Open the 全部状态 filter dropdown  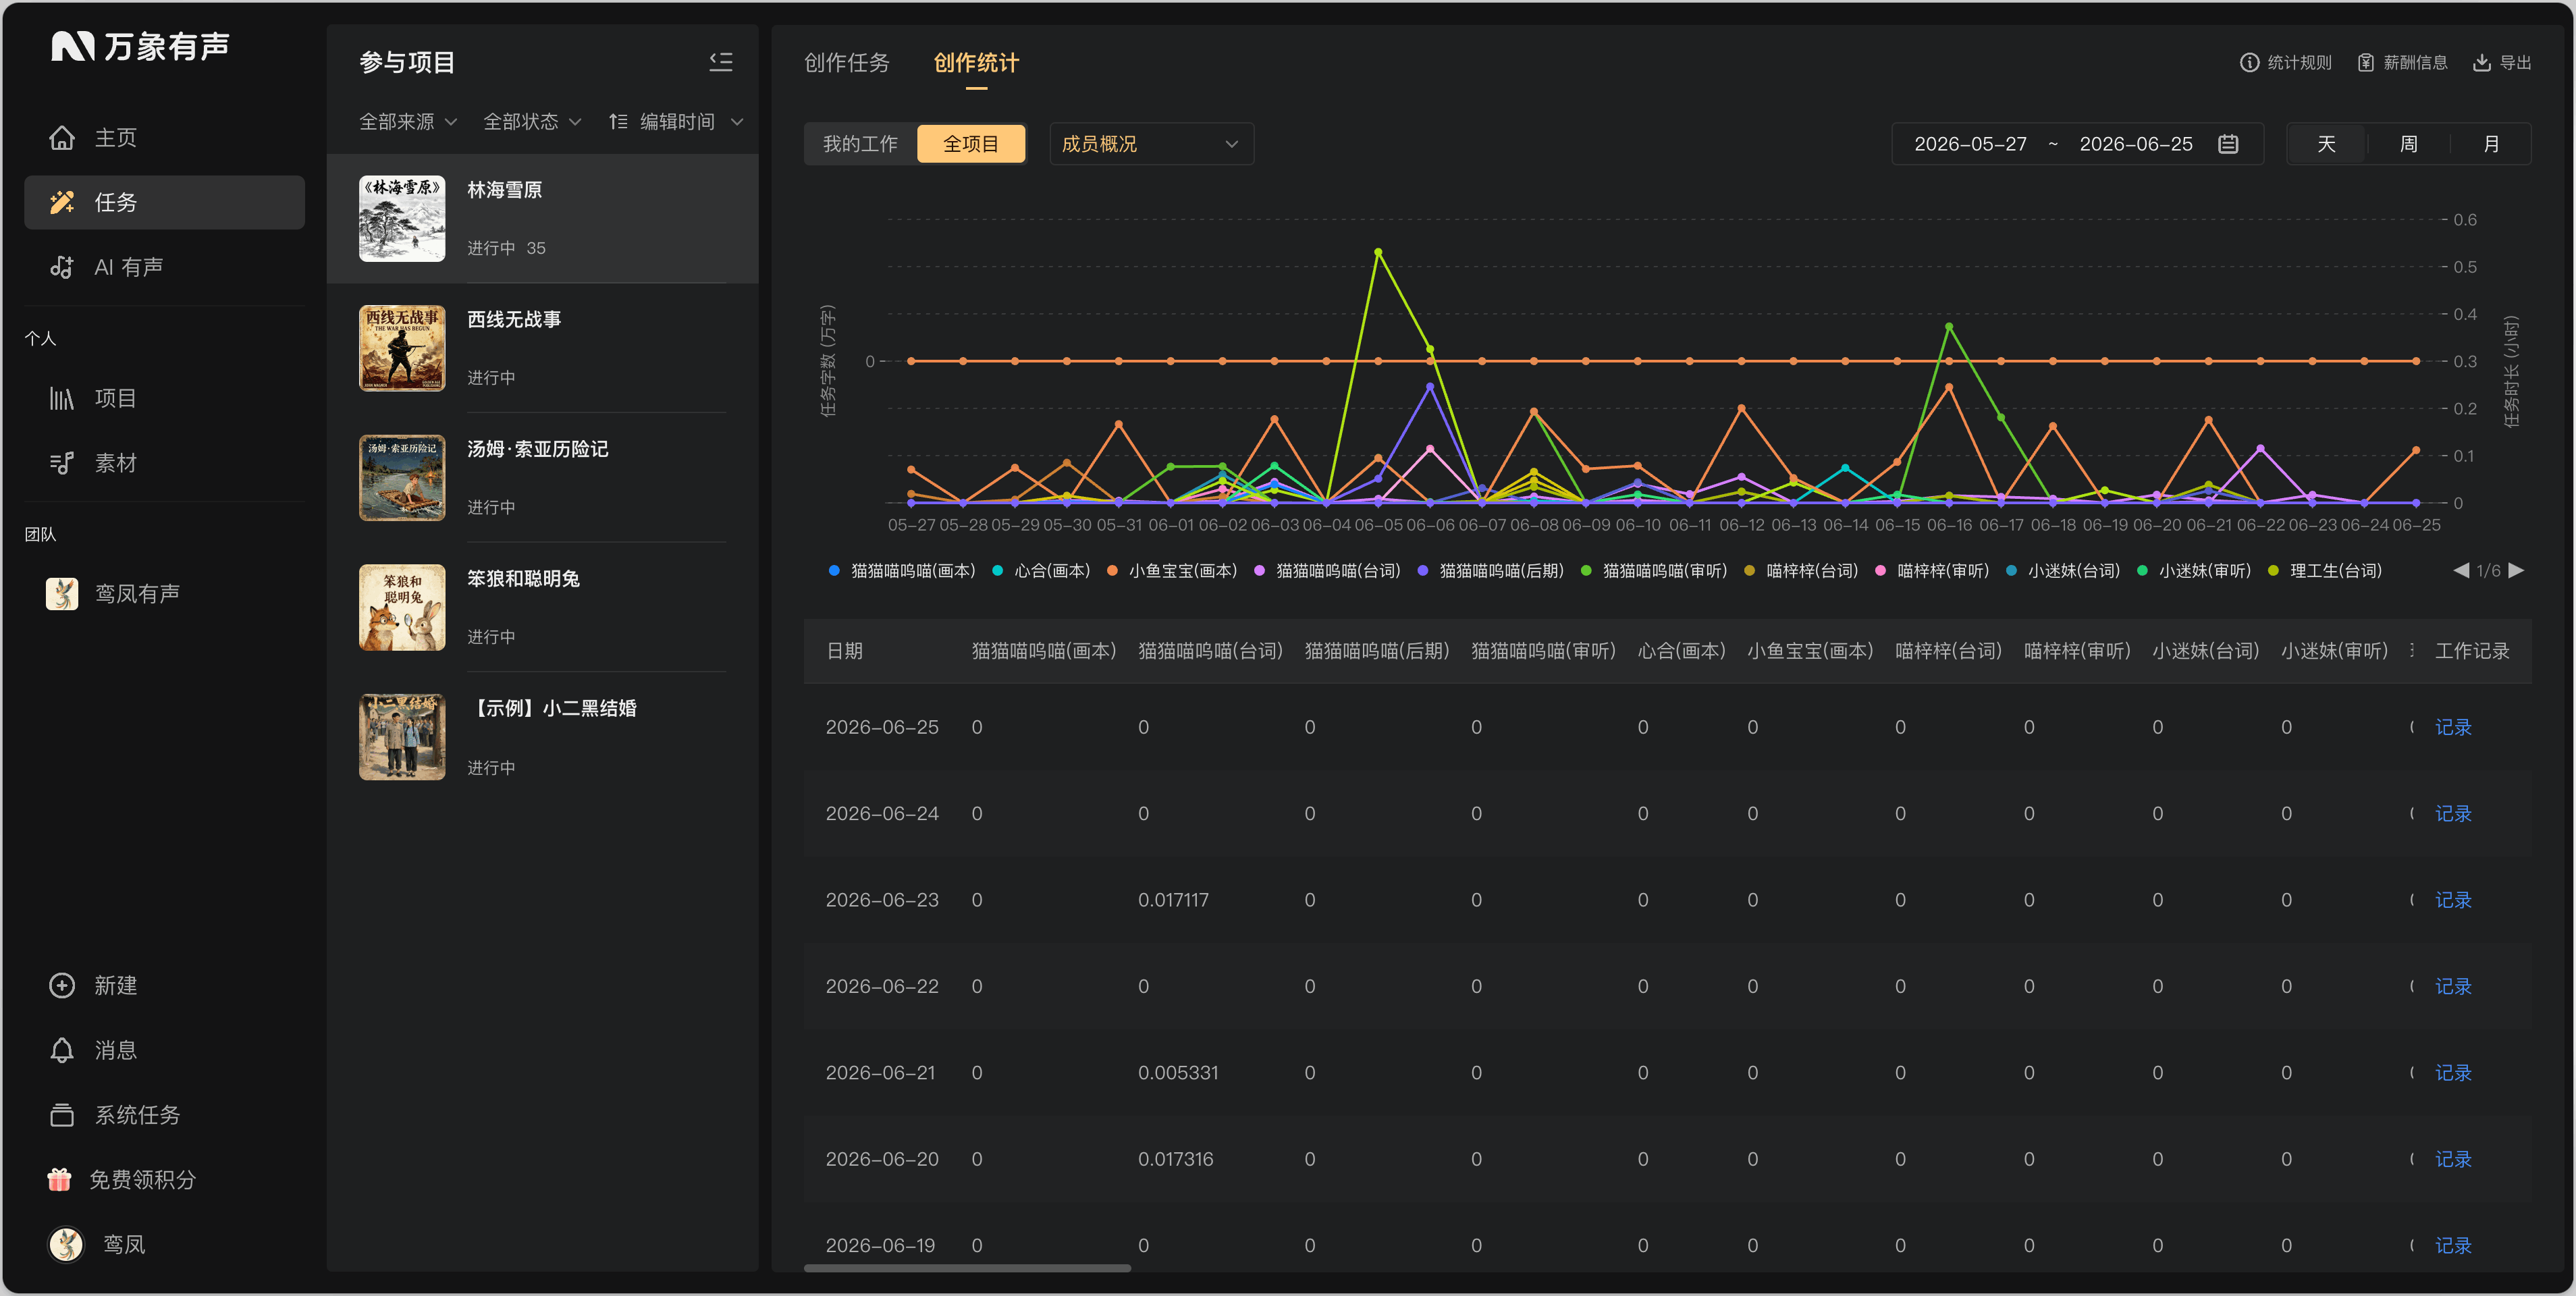pos(532,122)
